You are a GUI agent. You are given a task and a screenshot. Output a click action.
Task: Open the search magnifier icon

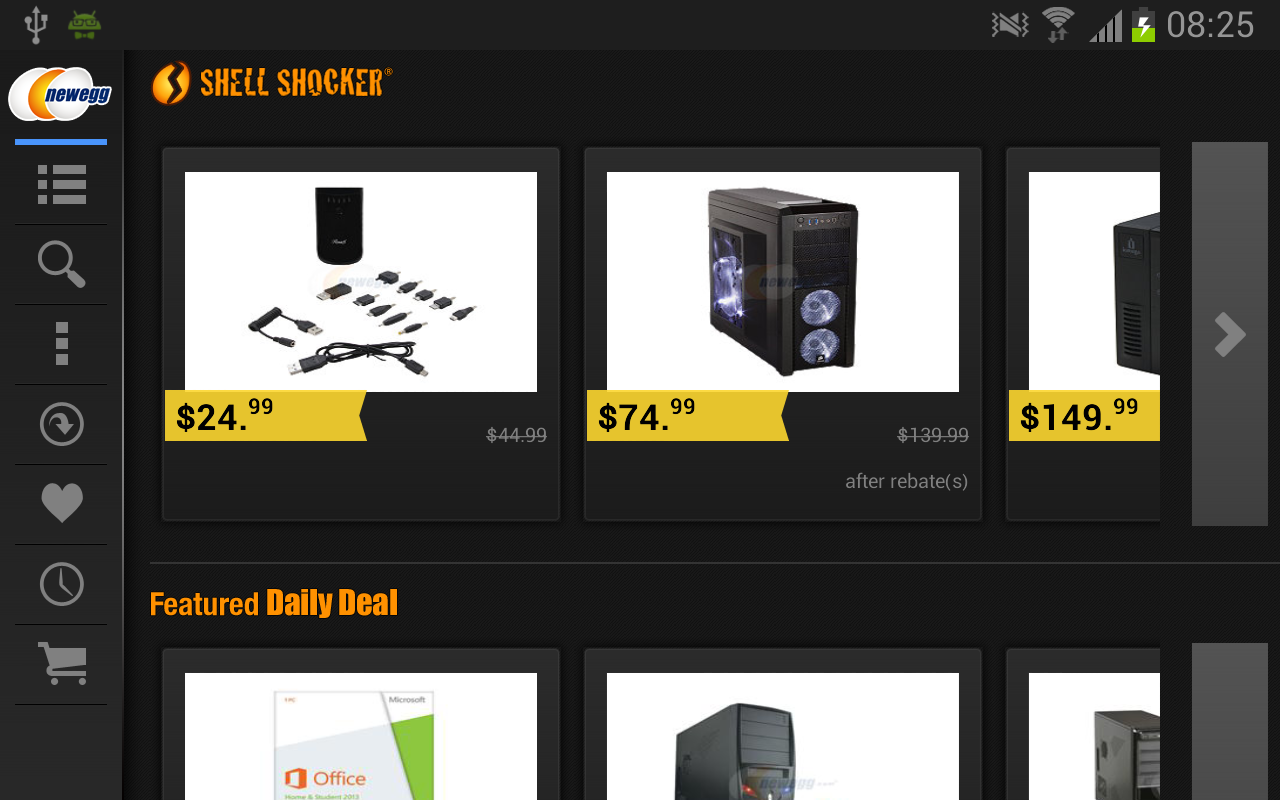click(61, 265)
